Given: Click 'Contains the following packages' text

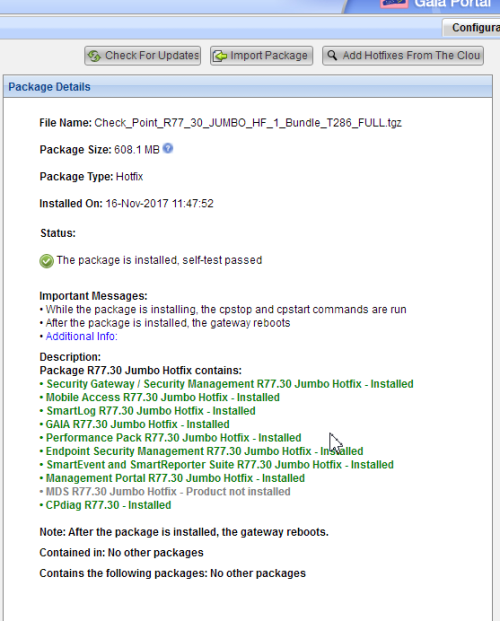Looking at the screenshot, I should 172,573.
